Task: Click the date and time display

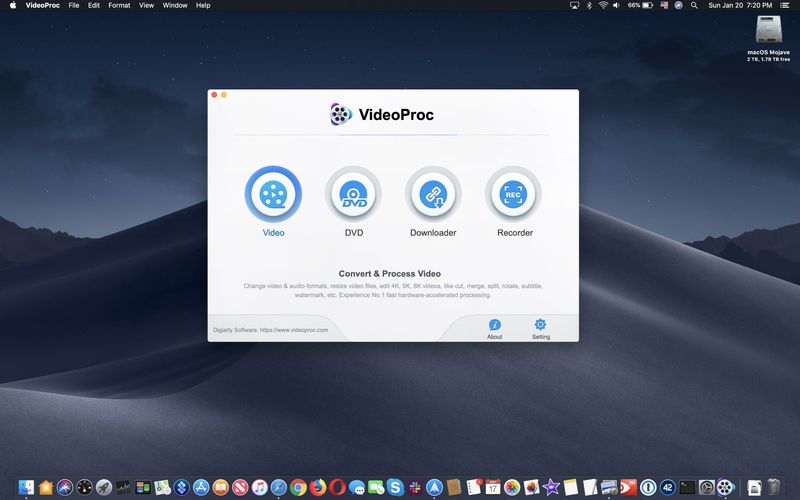Action: (x=740, y=5)
